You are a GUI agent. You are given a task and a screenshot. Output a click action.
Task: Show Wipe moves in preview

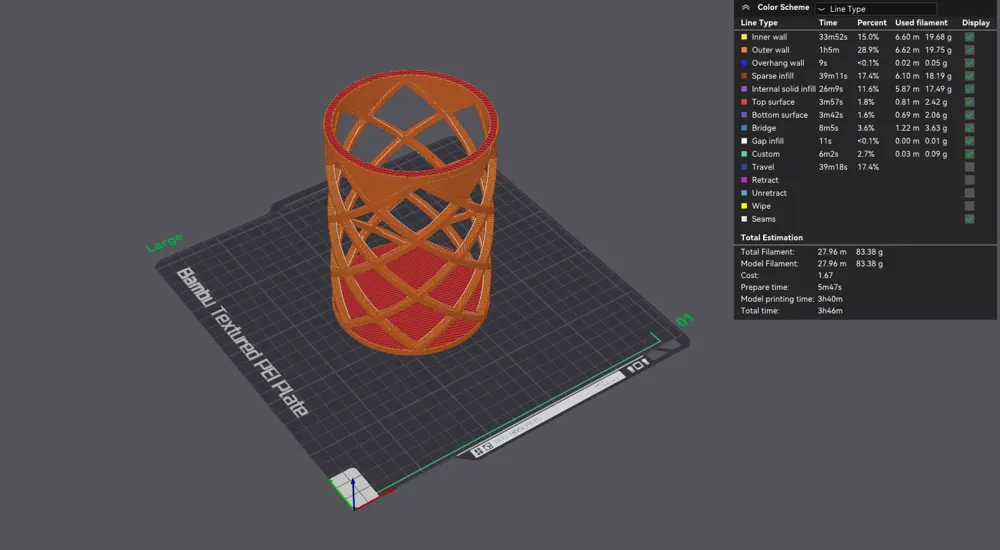969,206
